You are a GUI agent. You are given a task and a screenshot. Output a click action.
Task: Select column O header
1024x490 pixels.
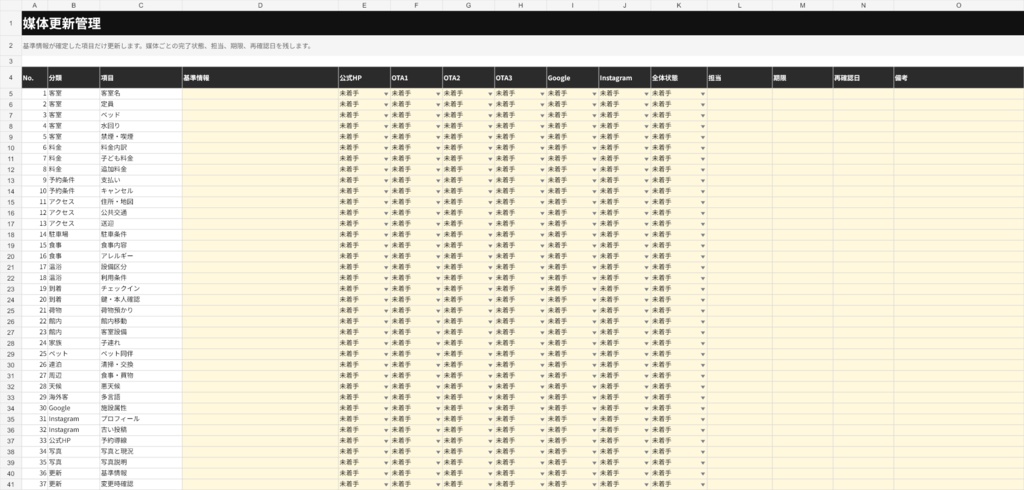coord(959,5)
